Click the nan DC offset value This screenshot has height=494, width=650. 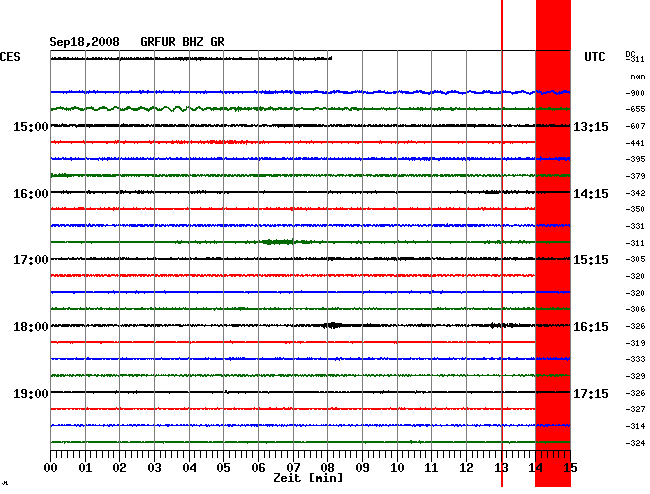638,77
